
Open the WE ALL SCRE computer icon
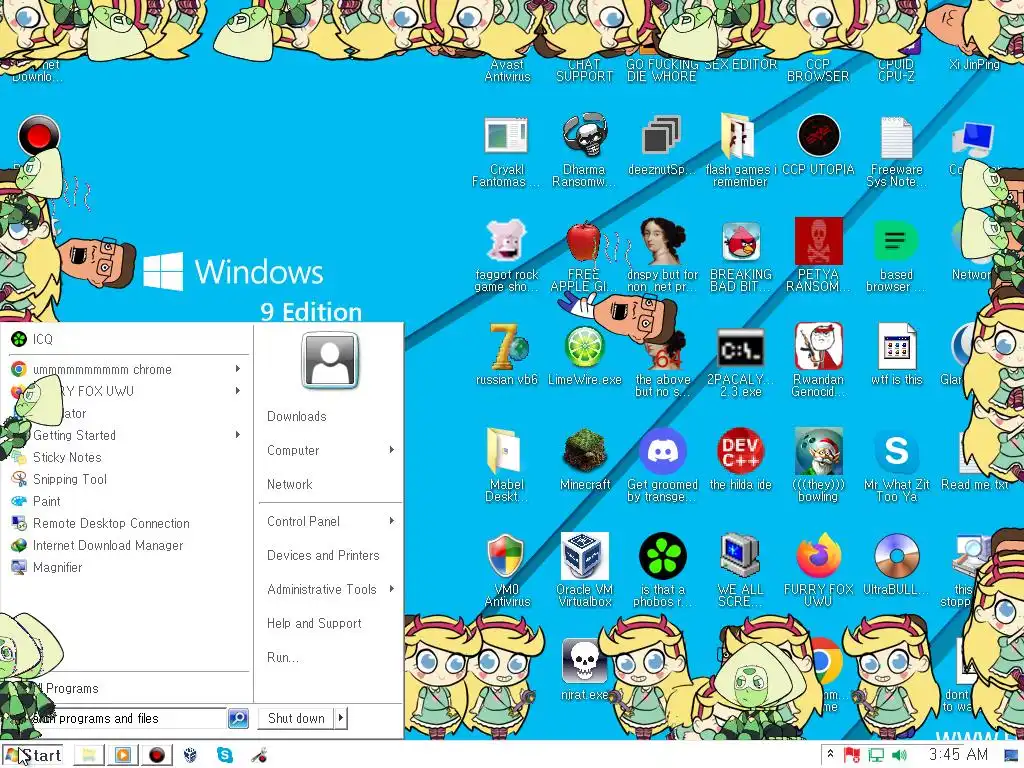(739, 556)
